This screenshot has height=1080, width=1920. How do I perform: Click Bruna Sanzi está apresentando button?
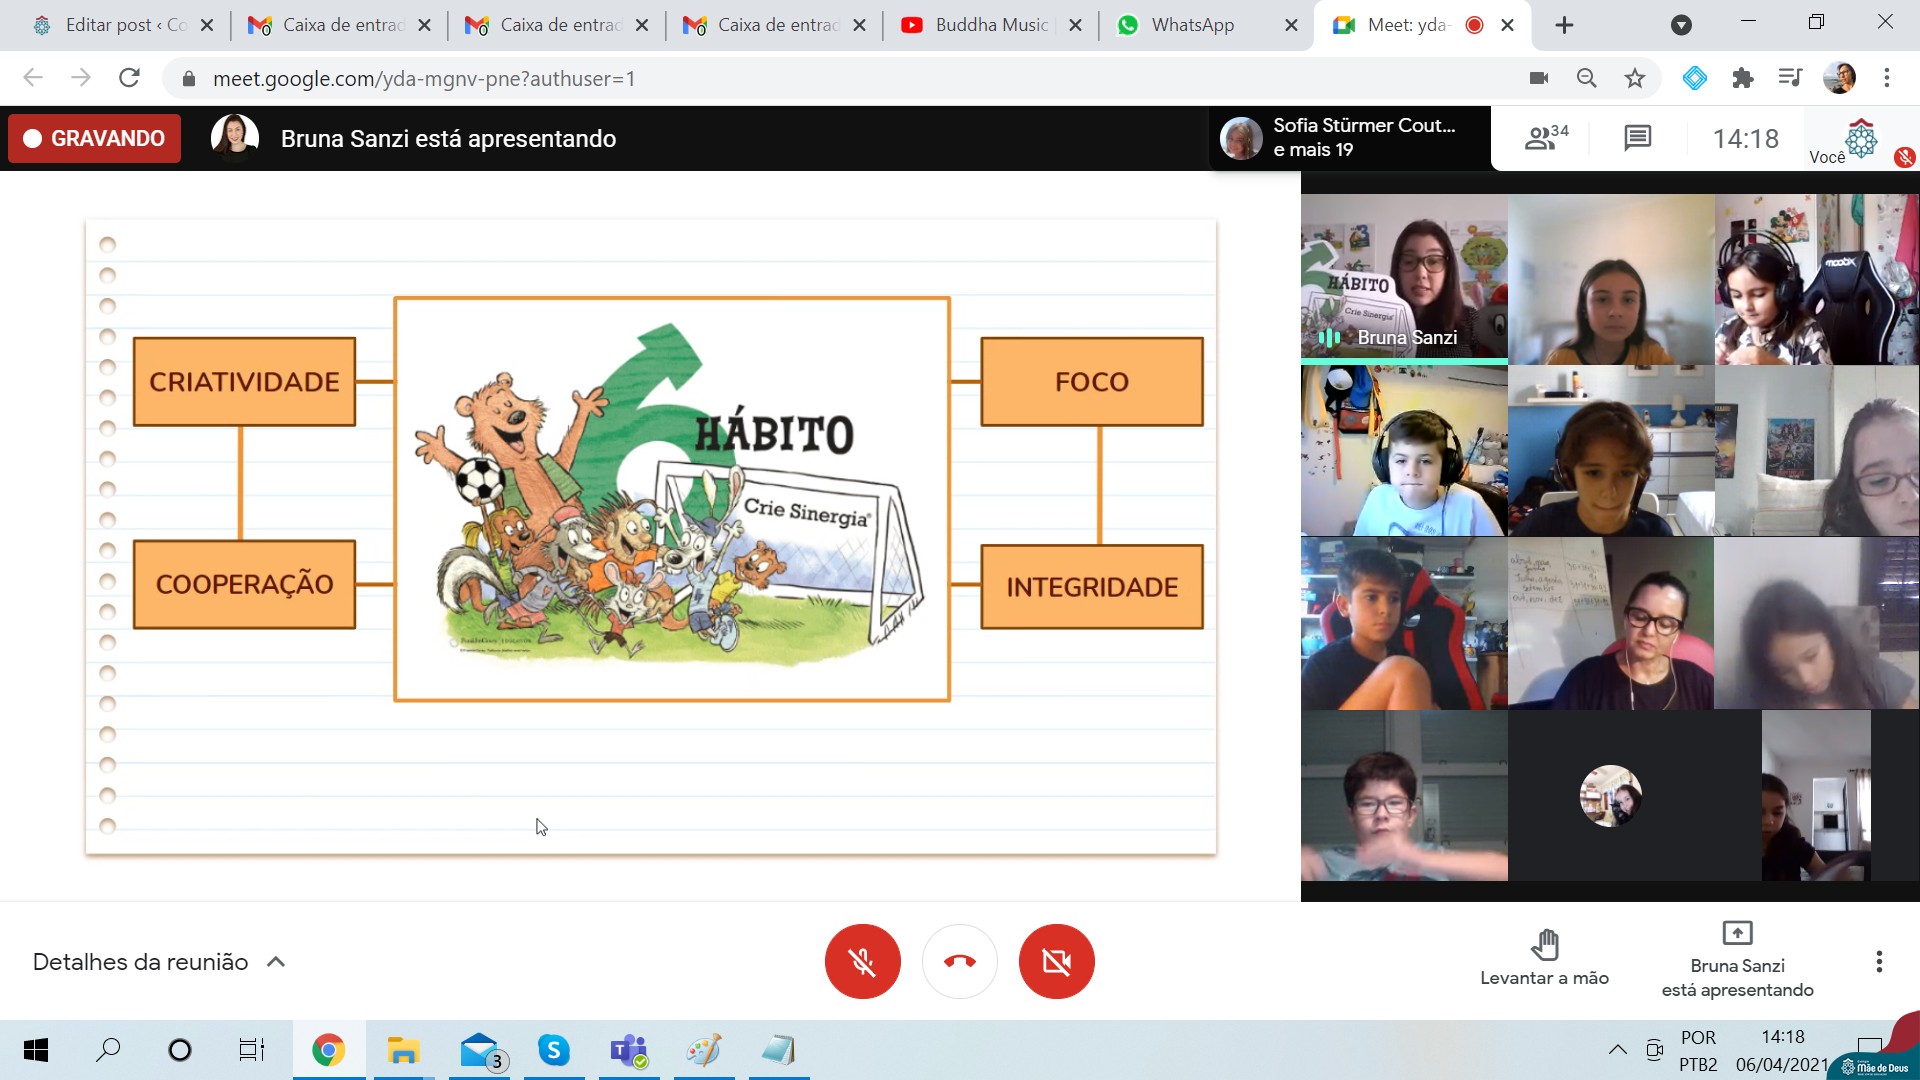(x=1737, y=961)
